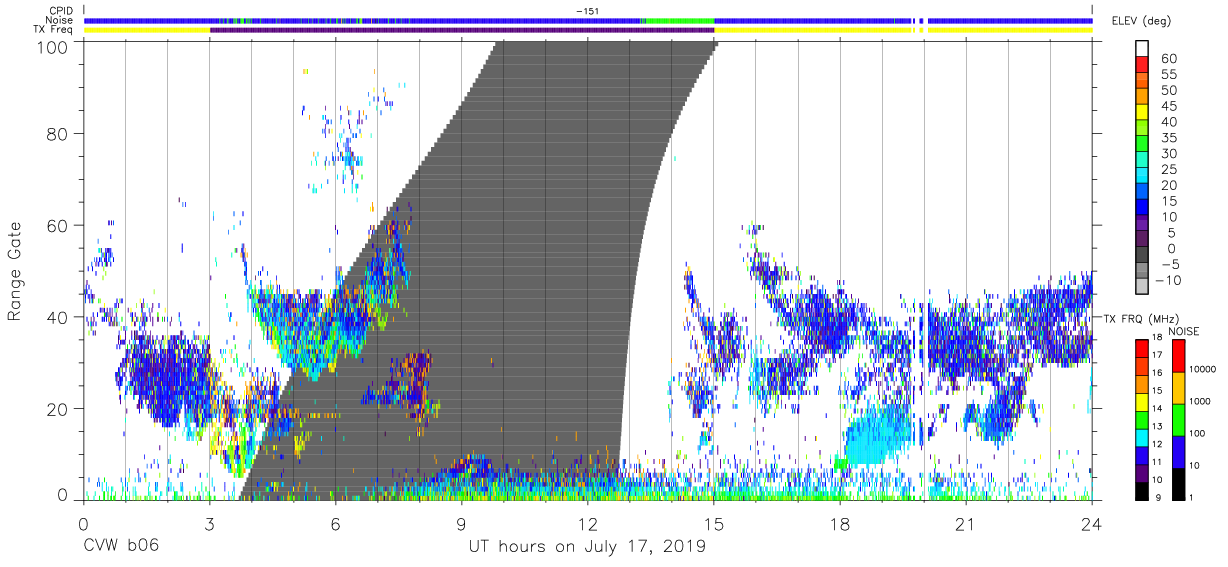Click the elevation scale label '35'

tap(1167, 138)
